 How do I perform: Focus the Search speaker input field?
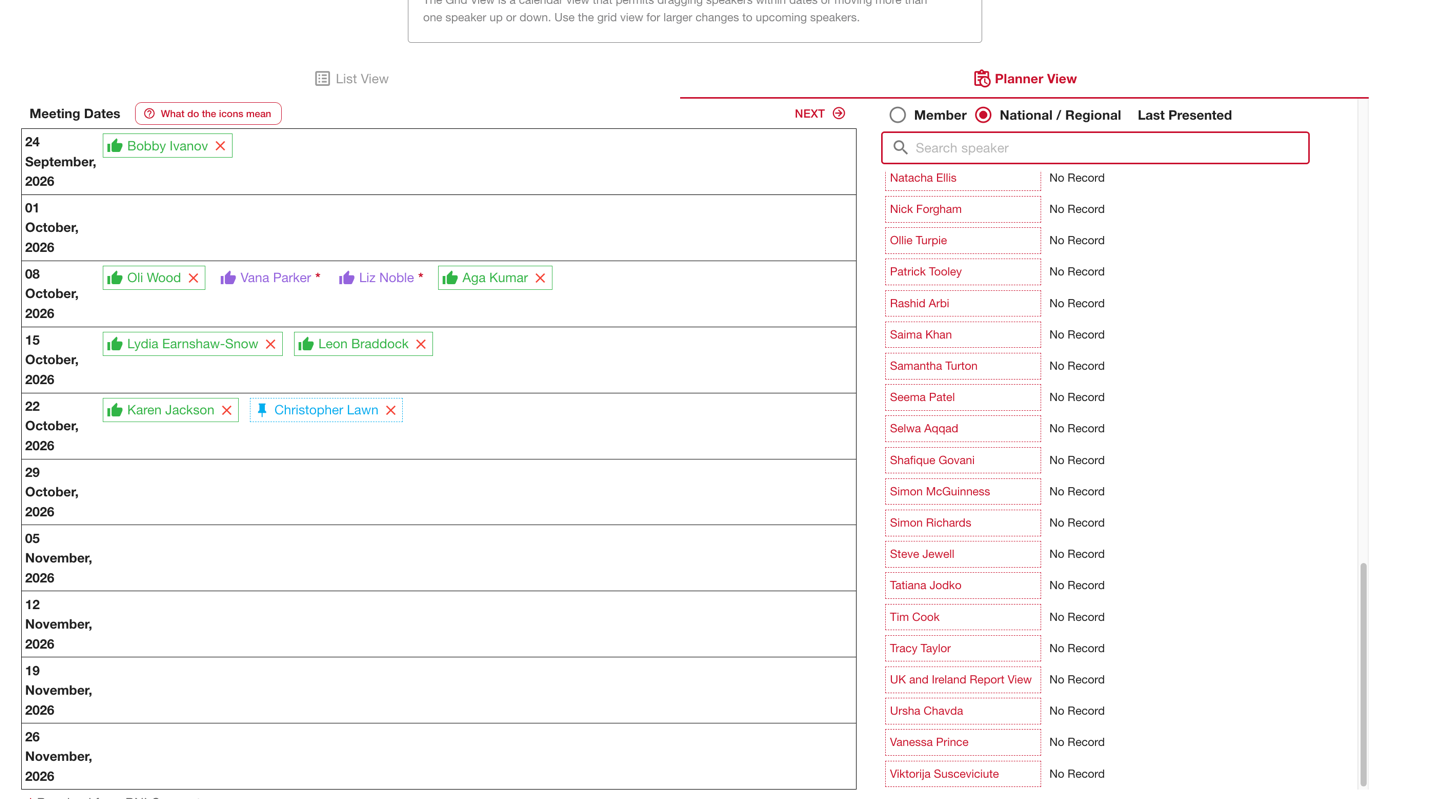coord(1095,148)
